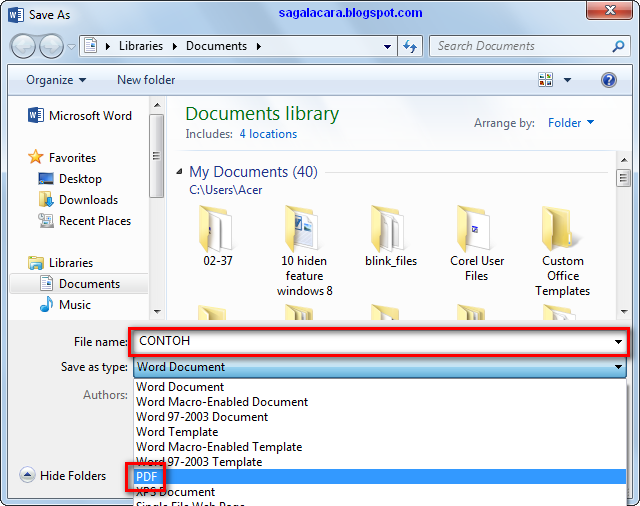Expand the arrow after Documents breadcrumb
The width and height of the screenshot is (640, 506).
[x=259, y=46]
